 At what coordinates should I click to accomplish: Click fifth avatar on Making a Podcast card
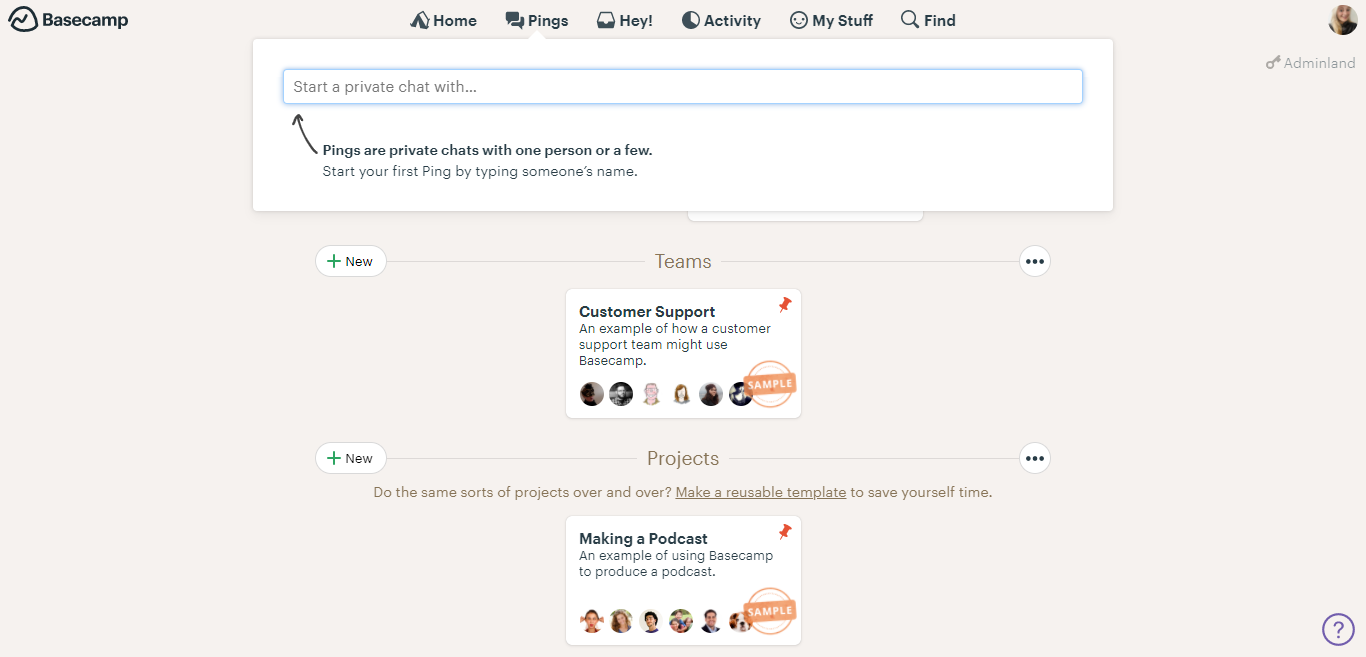(x=711, y=621)
